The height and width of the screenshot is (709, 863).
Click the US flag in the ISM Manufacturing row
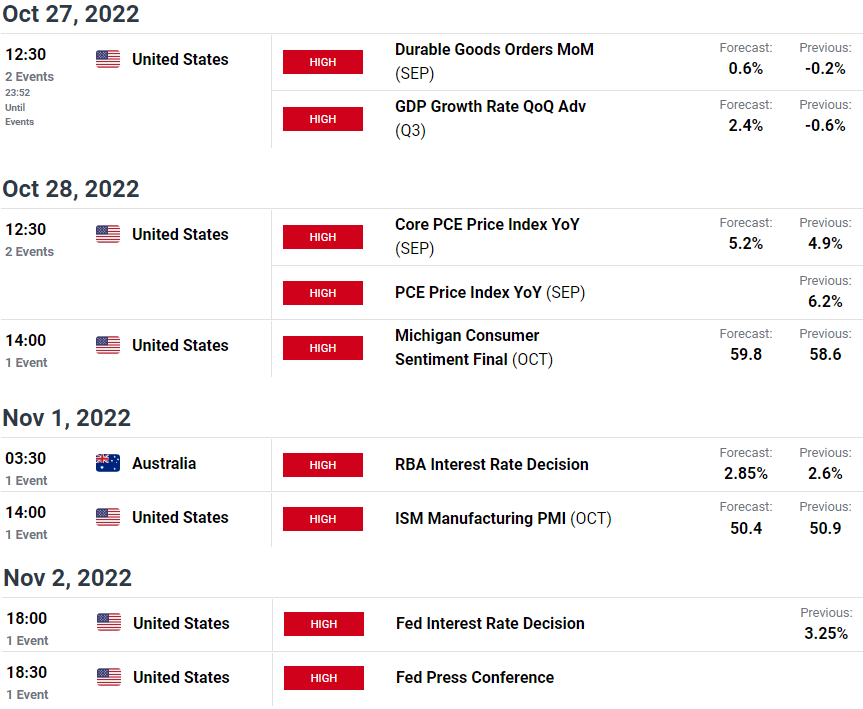[108, 517]
